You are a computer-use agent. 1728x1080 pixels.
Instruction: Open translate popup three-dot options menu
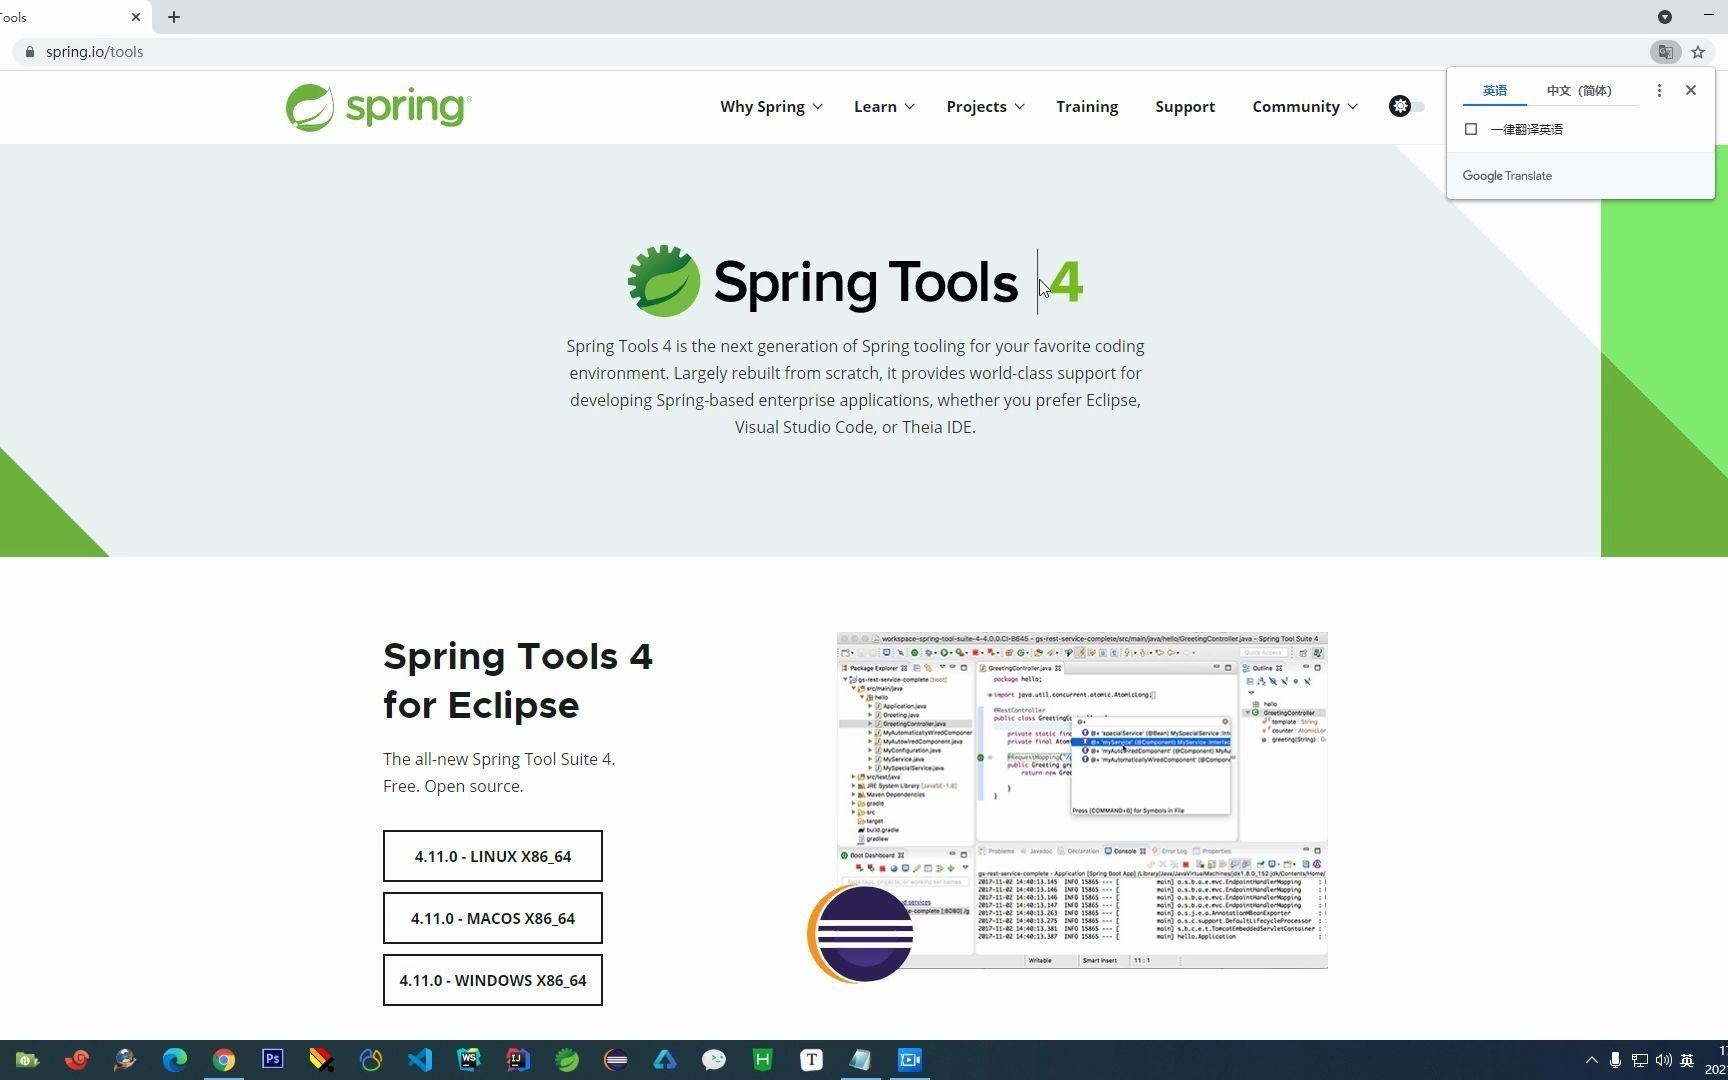point(1659,91)
